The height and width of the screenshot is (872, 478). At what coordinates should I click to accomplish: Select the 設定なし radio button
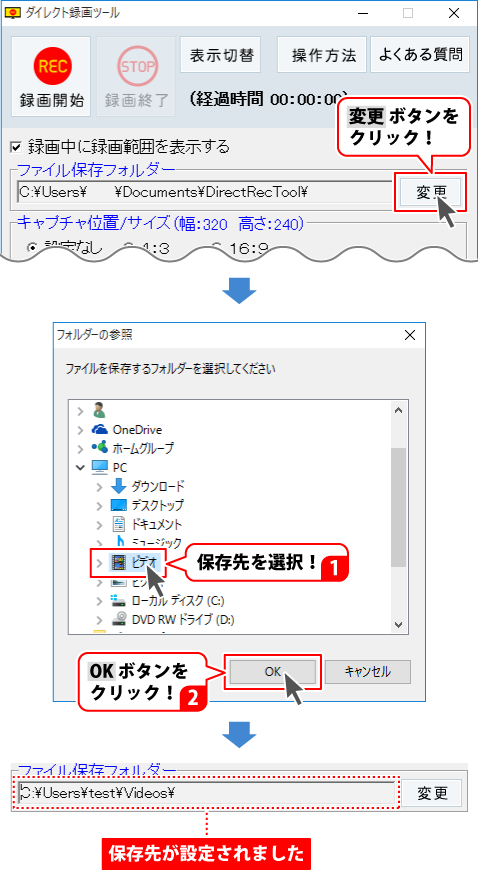tap(32, 248)
